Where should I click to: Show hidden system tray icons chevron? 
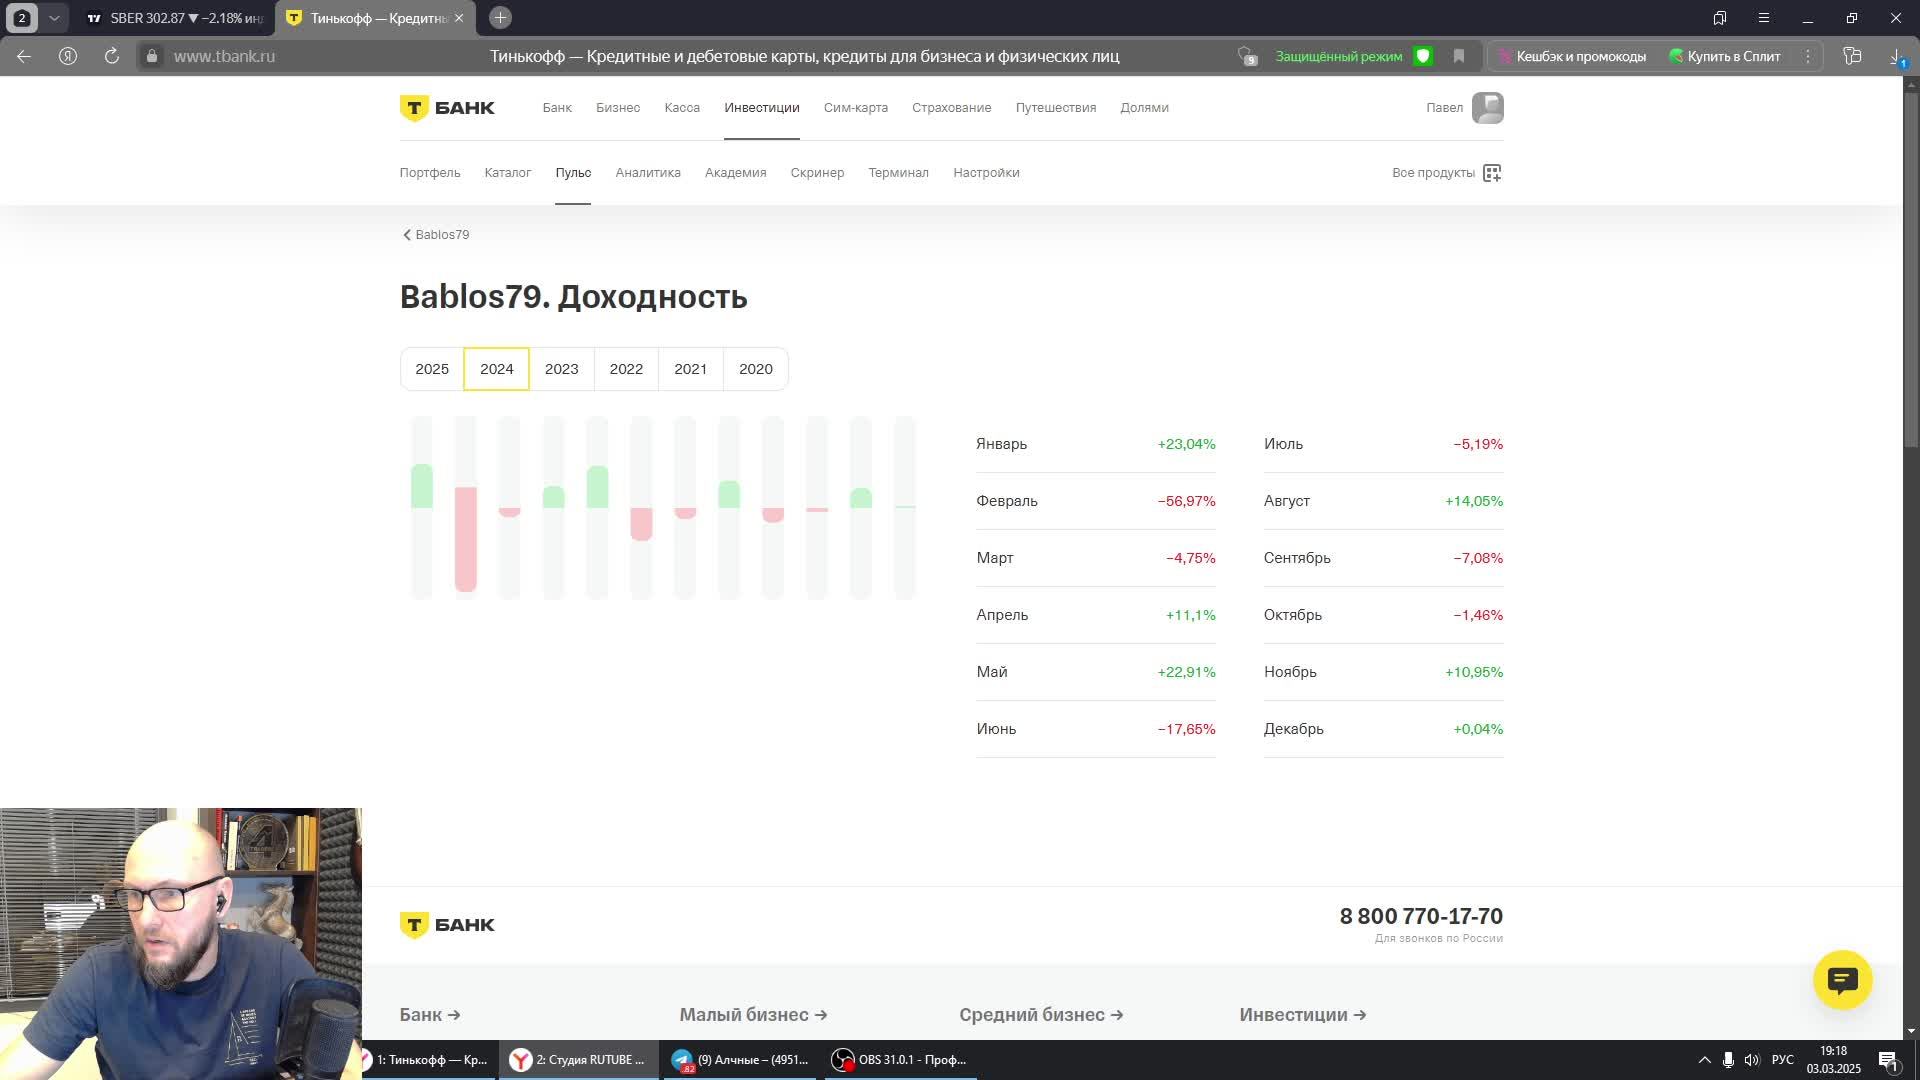1704,1060
